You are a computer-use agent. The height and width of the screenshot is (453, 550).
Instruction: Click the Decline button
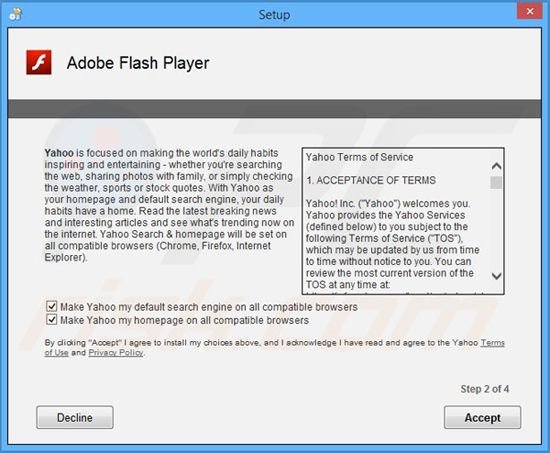coord(75,417)
